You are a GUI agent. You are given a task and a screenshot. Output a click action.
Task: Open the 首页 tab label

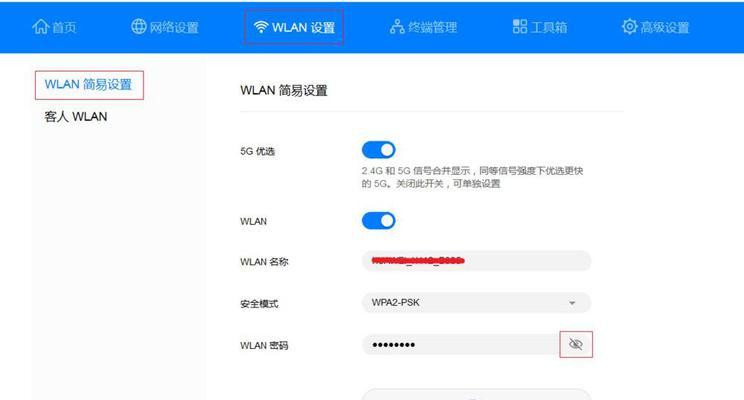[64, 28]
